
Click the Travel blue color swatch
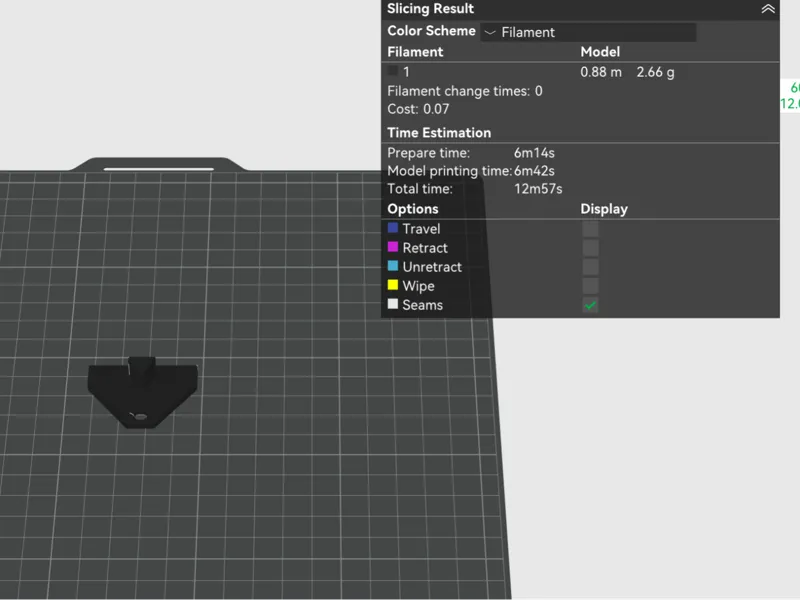pyautogui.click(x=392, y=228)
